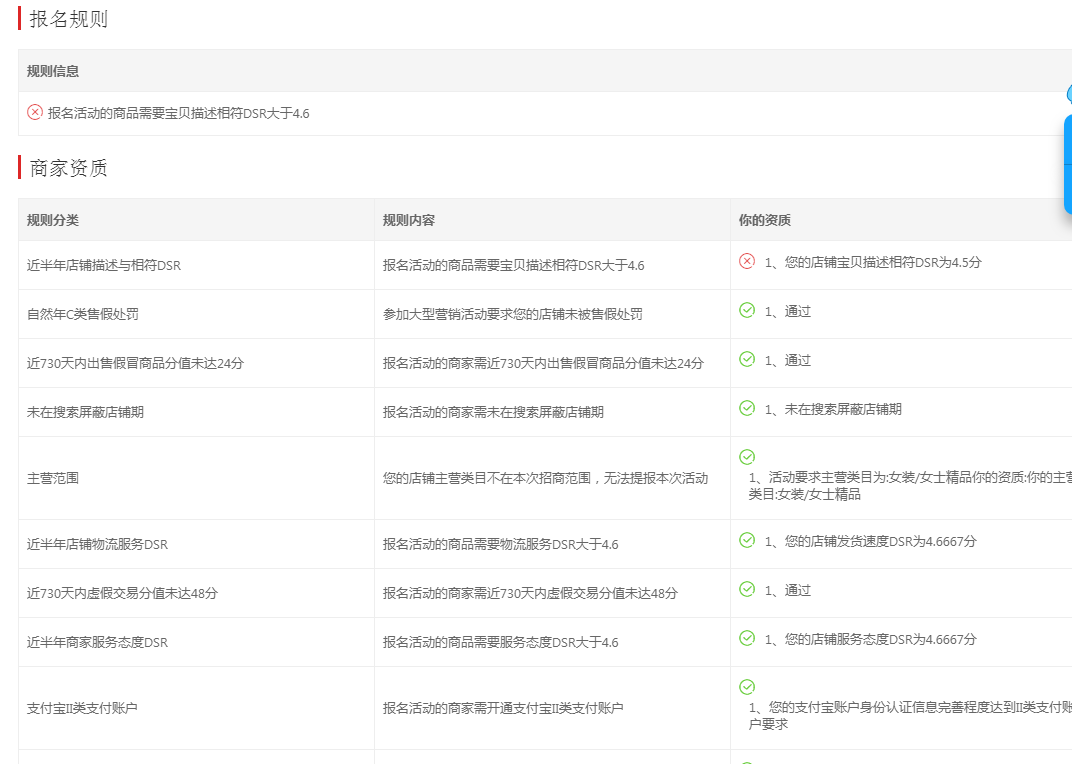Click green check beside 未在搜索屏蔽店铺期 status
The image size is (1072, 764).
click(747, 408)
